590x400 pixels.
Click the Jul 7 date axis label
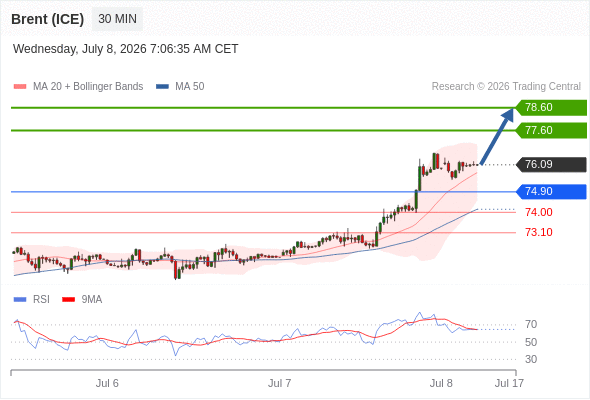279,383
